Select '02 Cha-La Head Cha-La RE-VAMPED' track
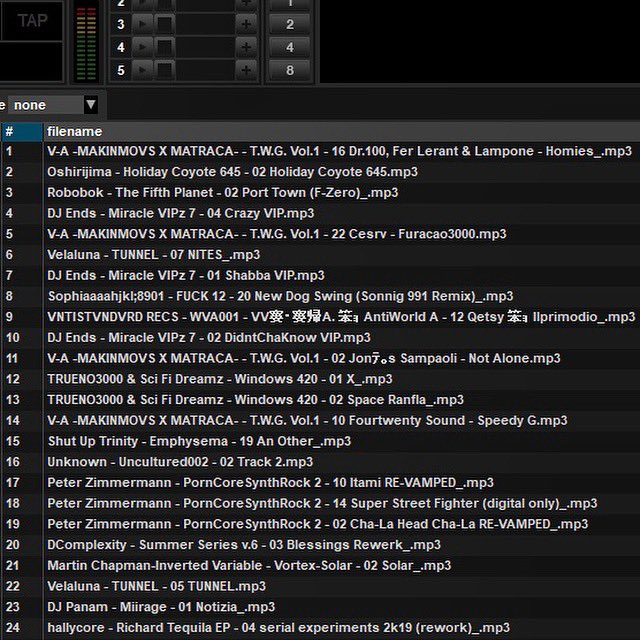Screen dimensions: 640x640 coord(320,524)
